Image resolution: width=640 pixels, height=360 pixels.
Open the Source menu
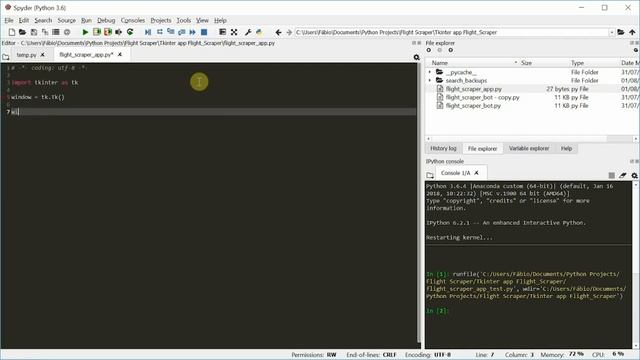click(67, 20)
